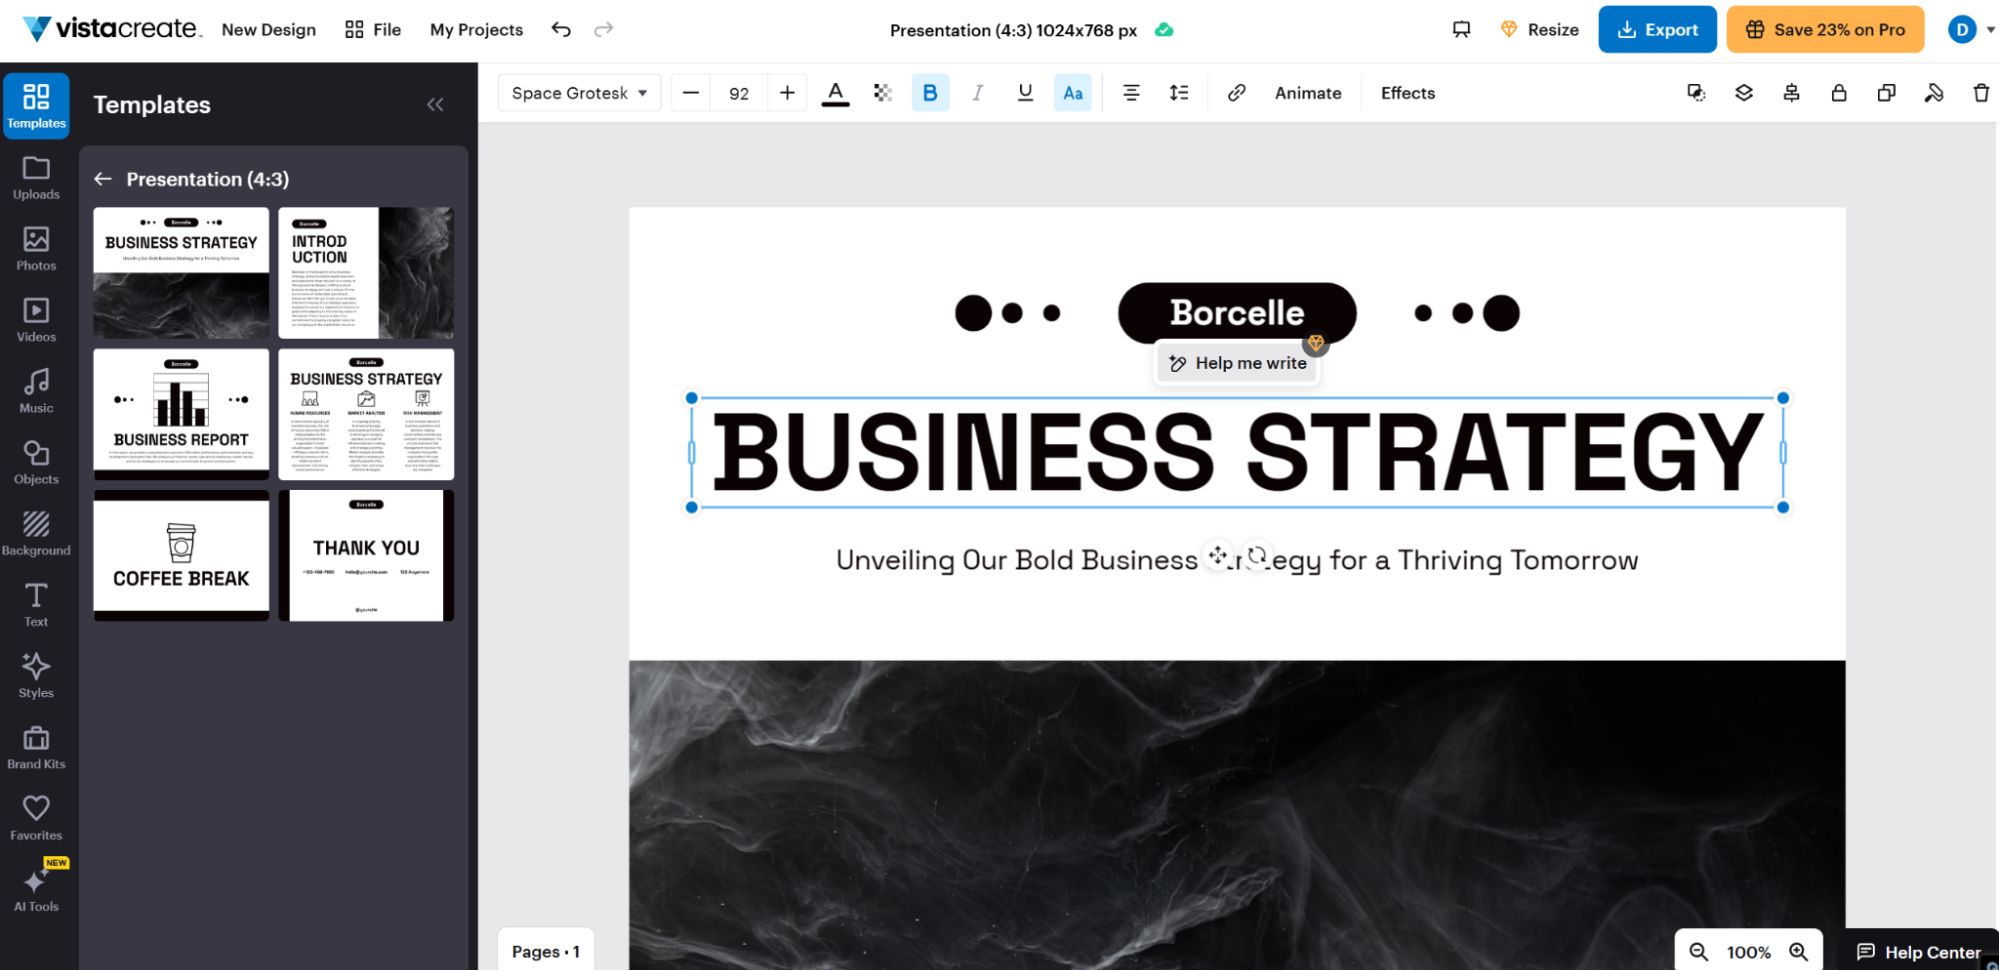Open the layers order icon

pyautogui.click(x=1743, y=93)
